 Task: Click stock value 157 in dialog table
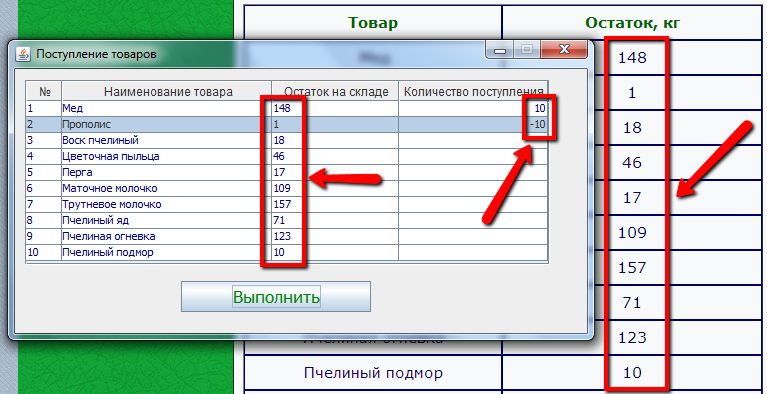click(282, 204)
